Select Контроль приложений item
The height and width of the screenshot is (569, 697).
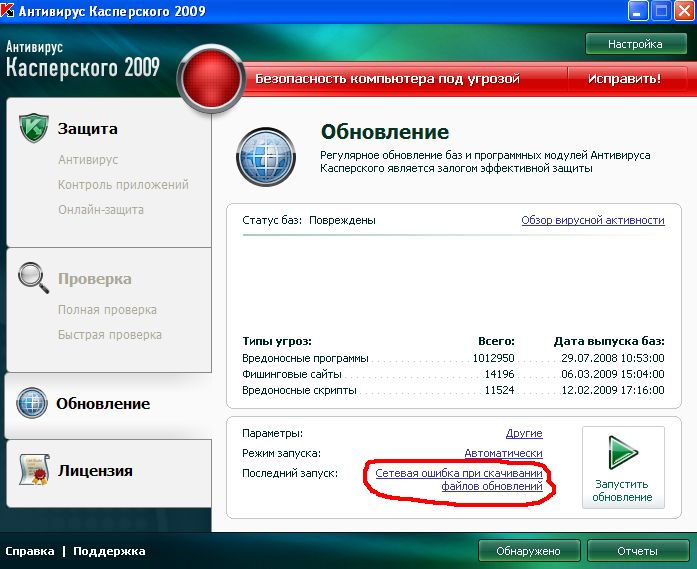(x=123, y=184)
